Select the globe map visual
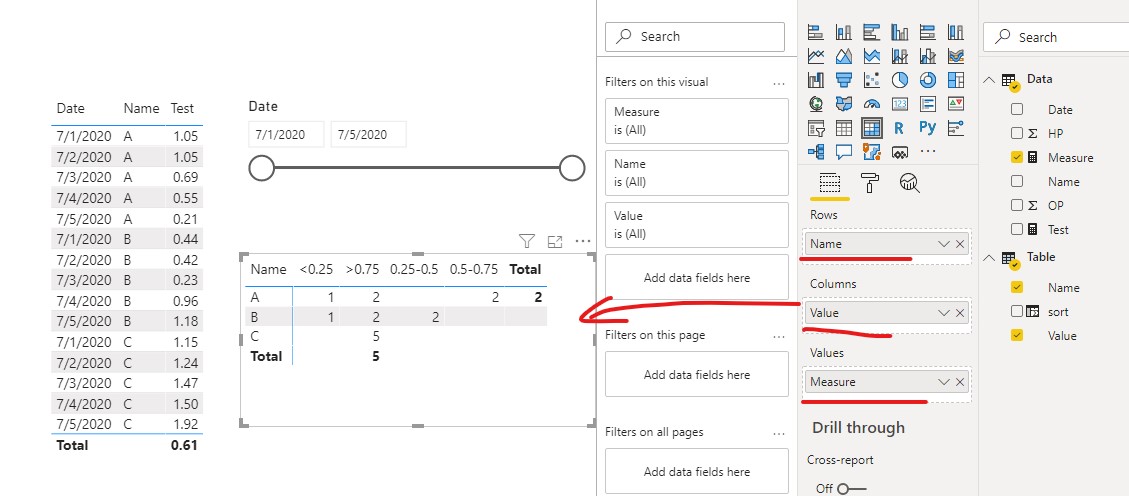The height and width of the screenshot is (496, 1129). coord(816,104)
